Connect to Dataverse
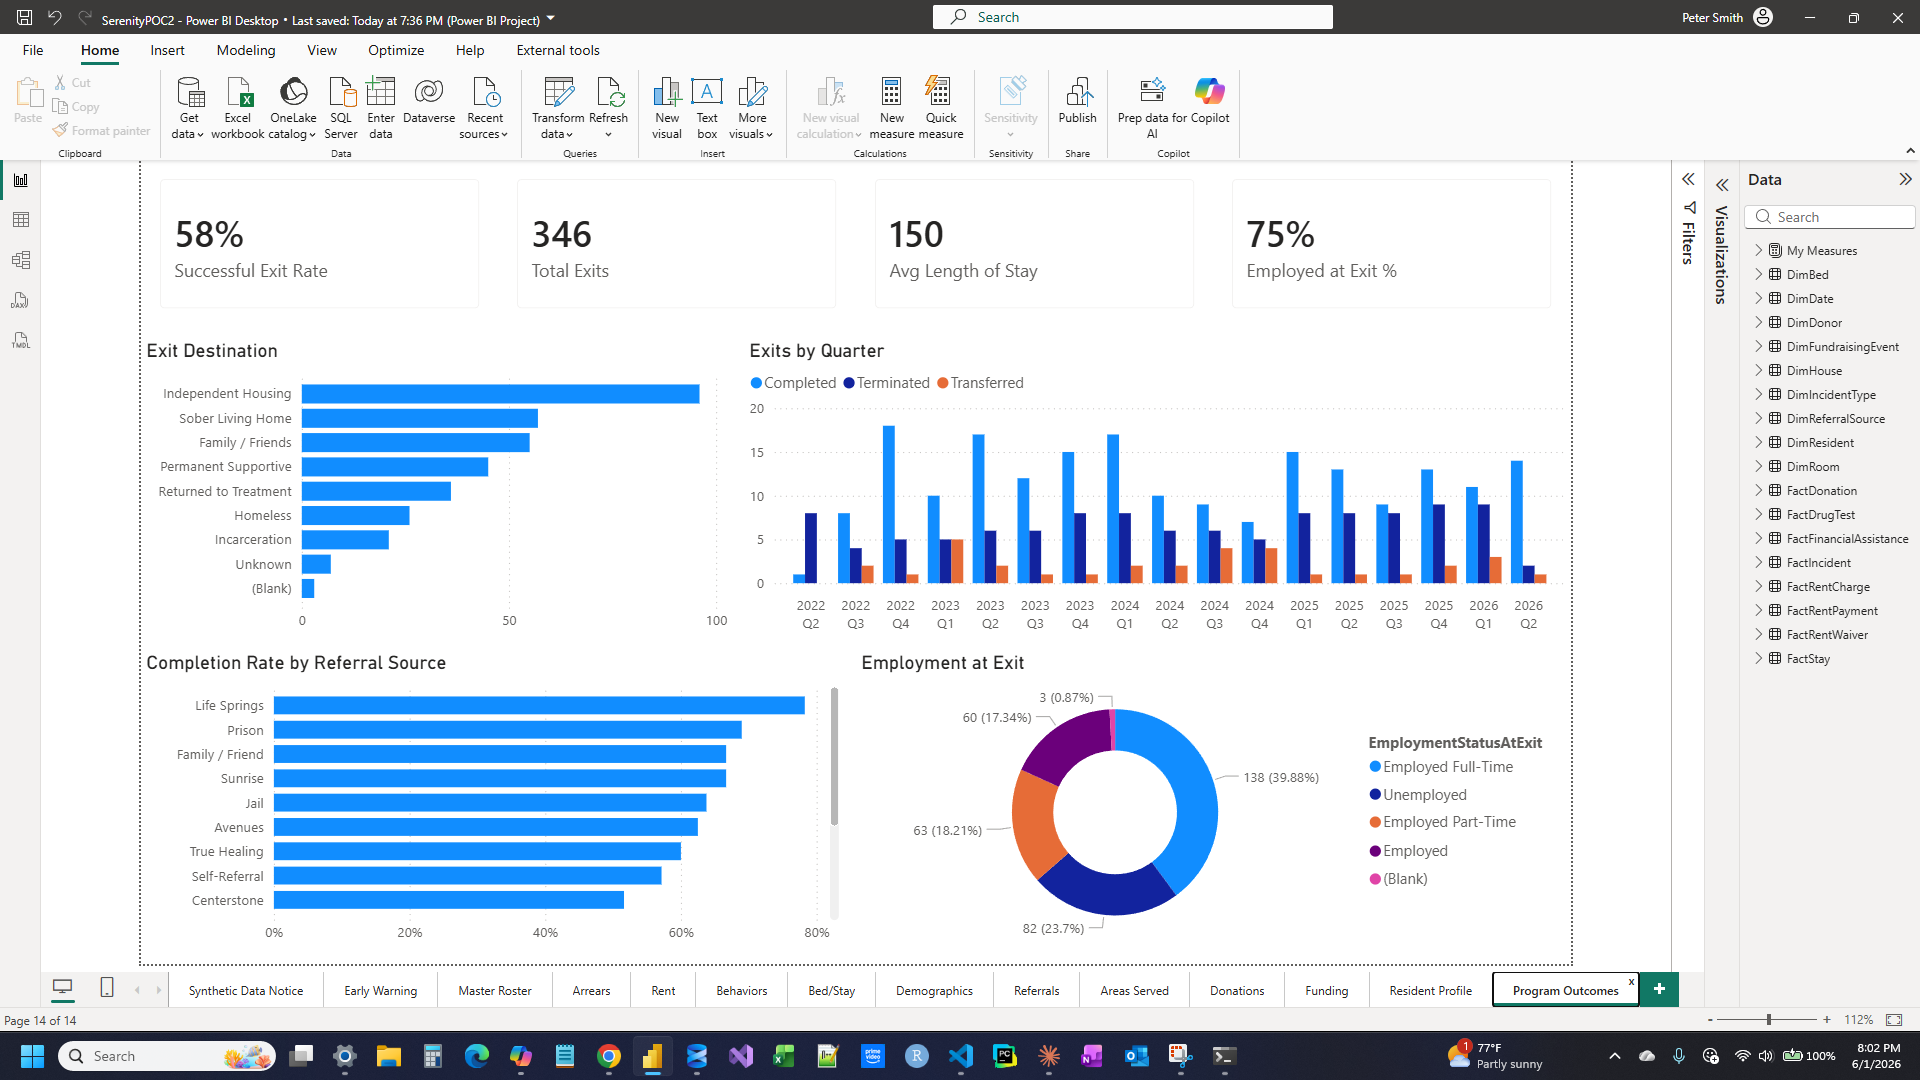The height and width of the screenshot is (1080, 1920). (x=429, y=100)
